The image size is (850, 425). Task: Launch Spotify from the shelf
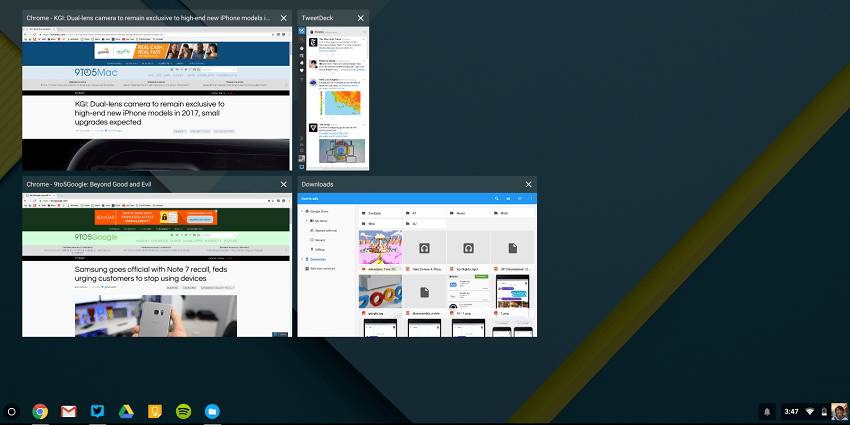[x=184, y=412]
